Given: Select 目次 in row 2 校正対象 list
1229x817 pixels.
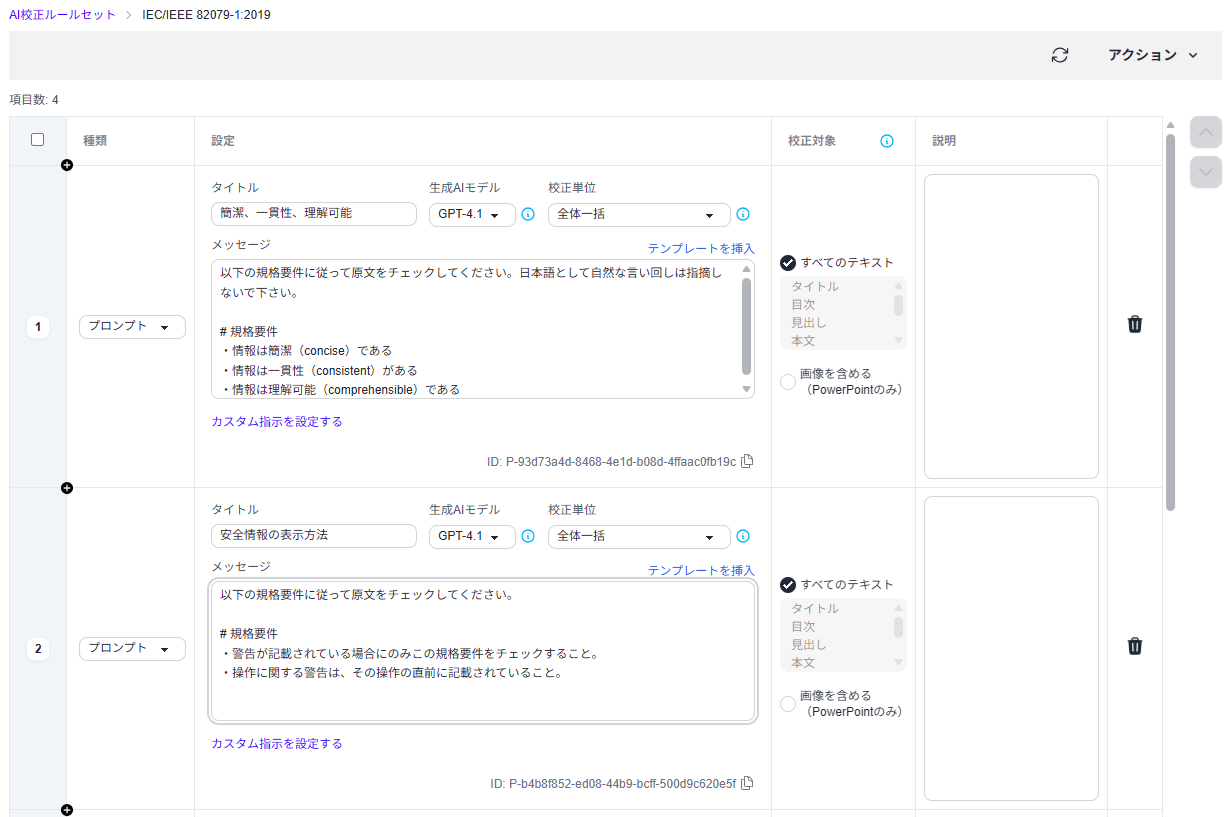Looking at the screenshot, I should tap(803, 627).
